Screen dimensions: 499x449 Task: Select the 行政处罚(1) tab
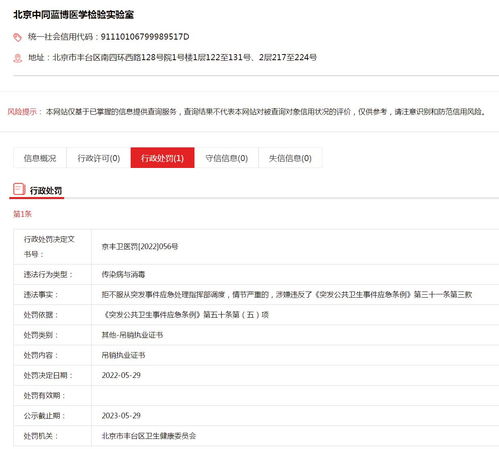coord(162,158)
